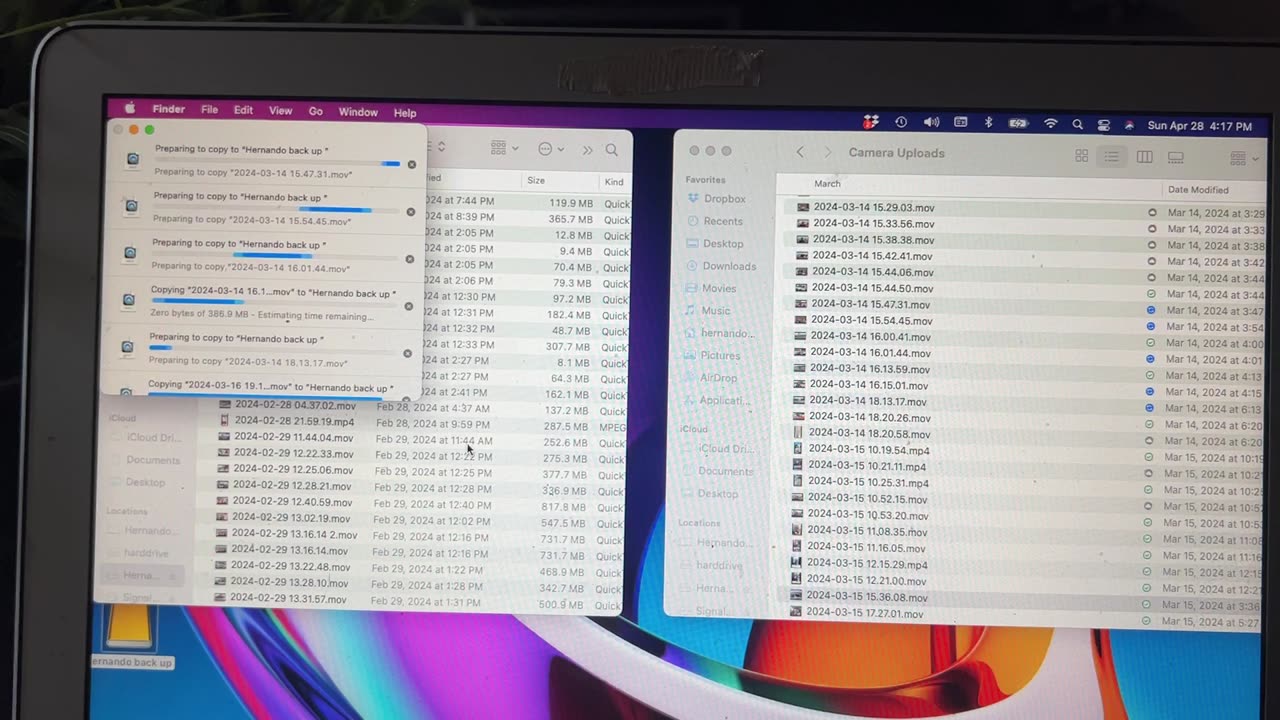Screen dimensions: 1280x720
Task: Open Bluetooth menu in menu bar
Action: click(988, 122)
